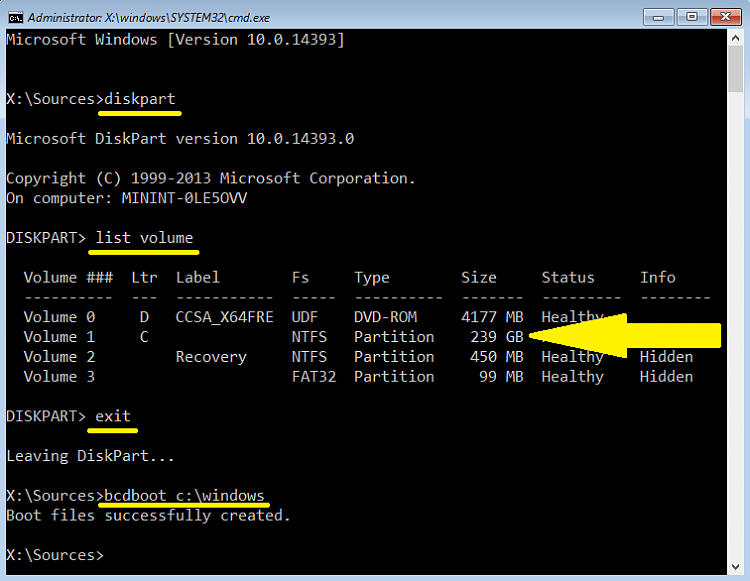
Task: Click the cmd.exe icon in title bar
Action: pyautogui.click(x=15, y=18)
